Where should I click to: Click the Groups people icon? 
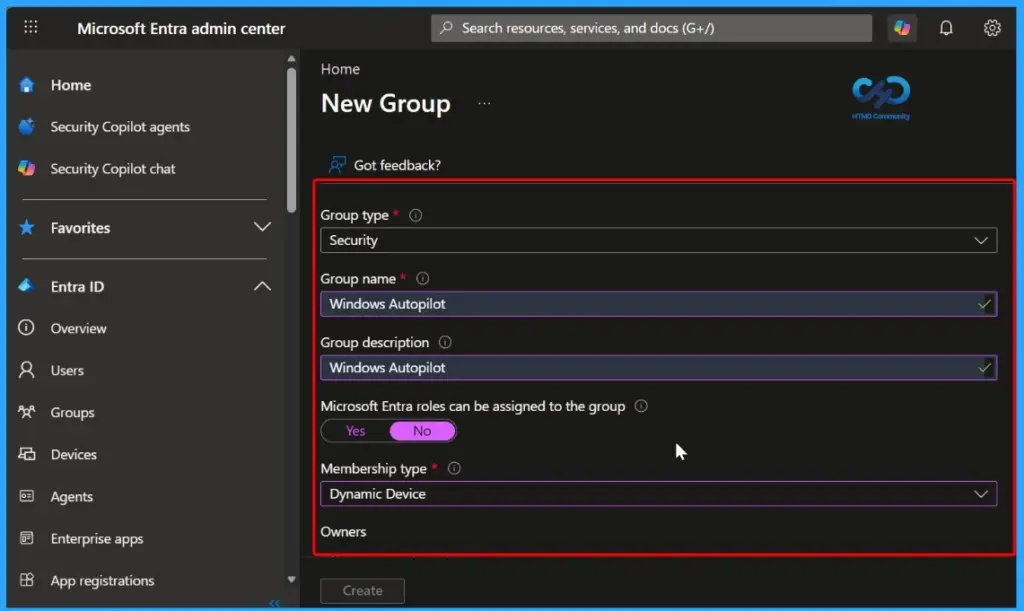(x=27, y=412)
